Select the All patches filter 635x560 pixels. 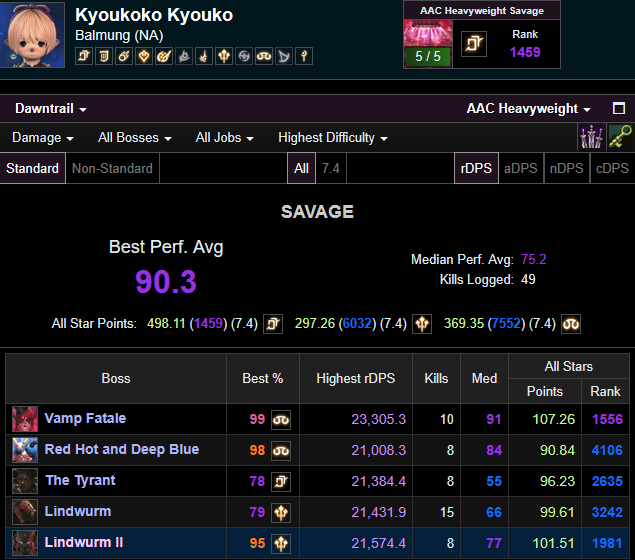(x=301, y=168)
